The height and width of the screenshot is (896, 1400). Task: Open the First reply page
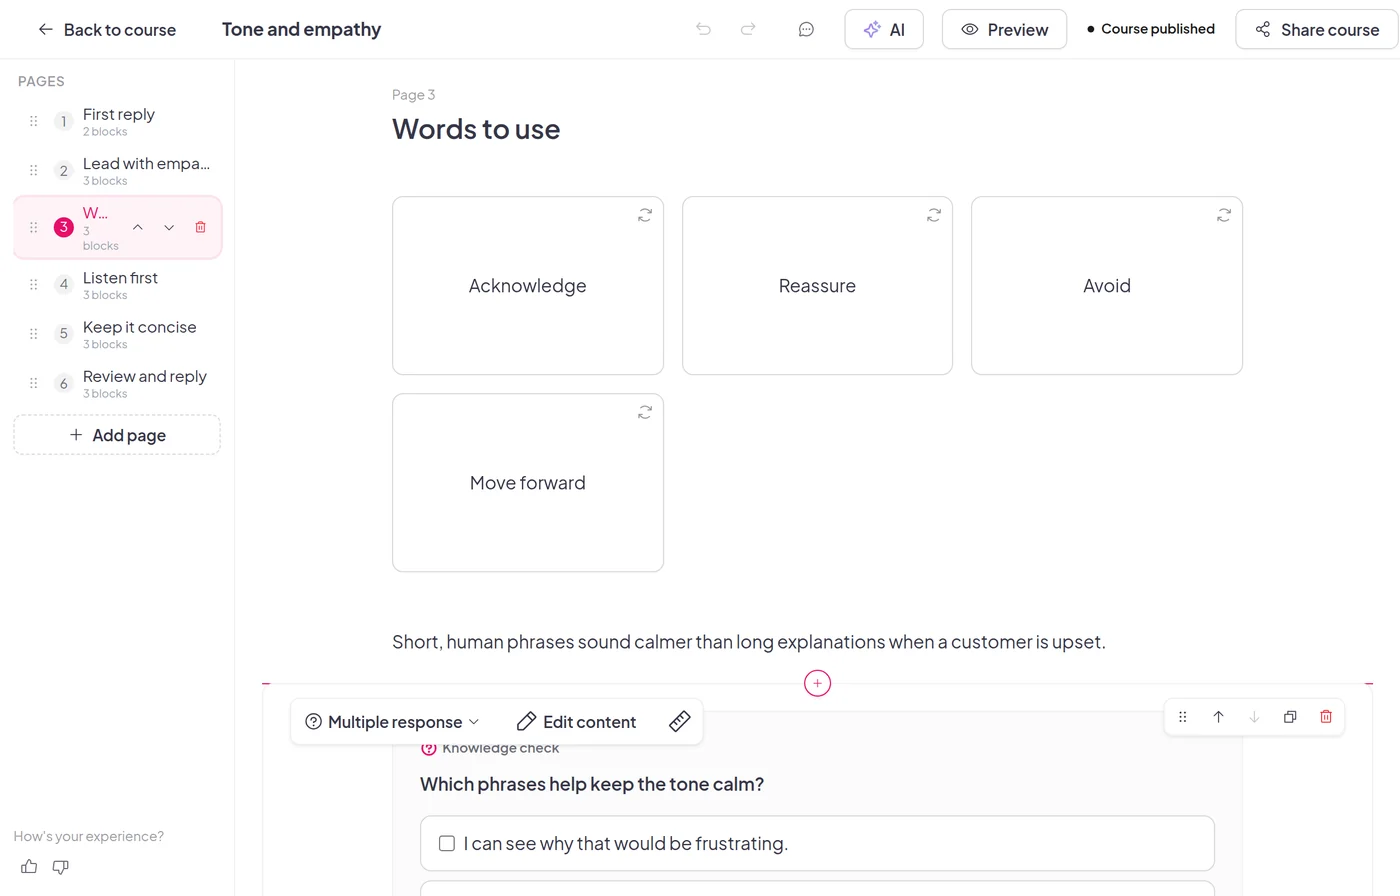point(117,121)
